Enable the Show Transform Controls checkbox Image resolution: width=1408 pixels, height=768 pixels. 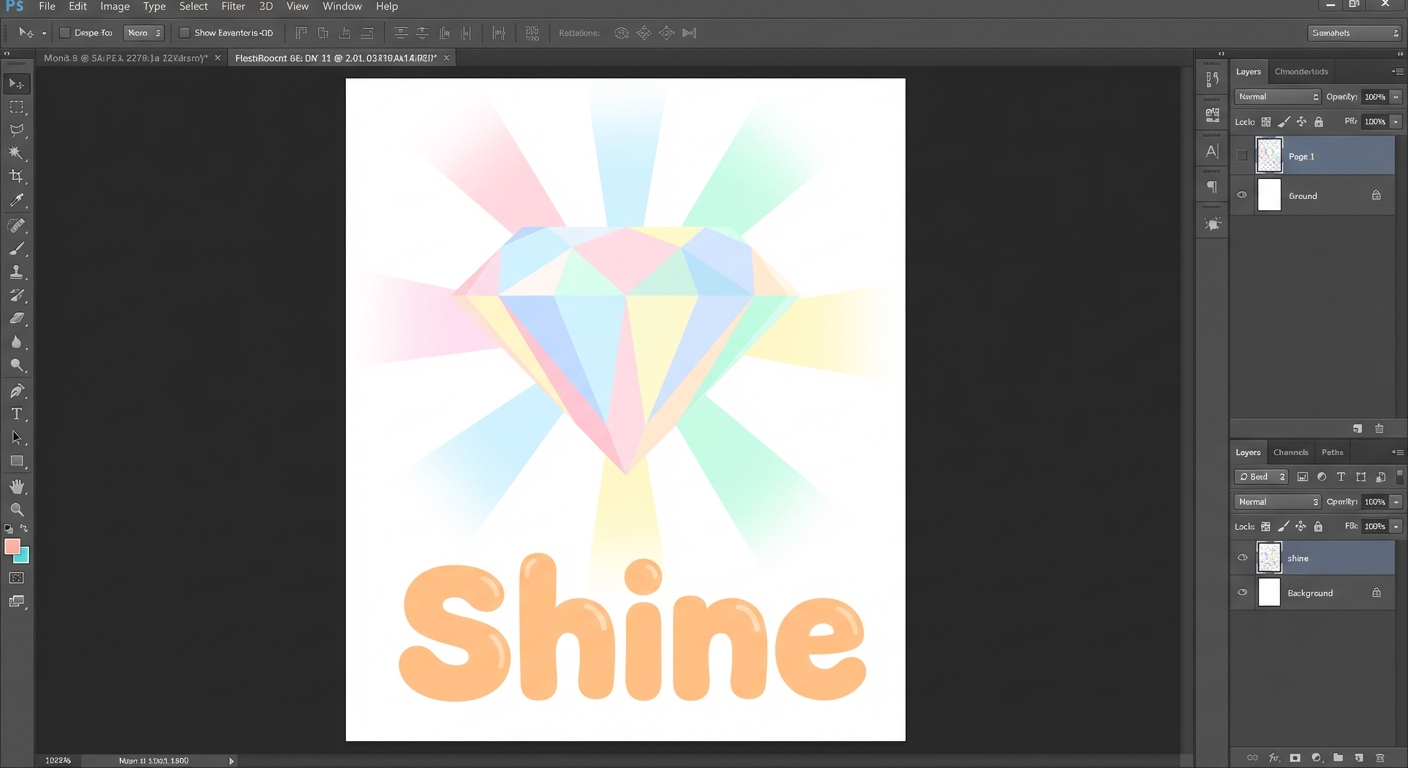[x=184, y=33]
